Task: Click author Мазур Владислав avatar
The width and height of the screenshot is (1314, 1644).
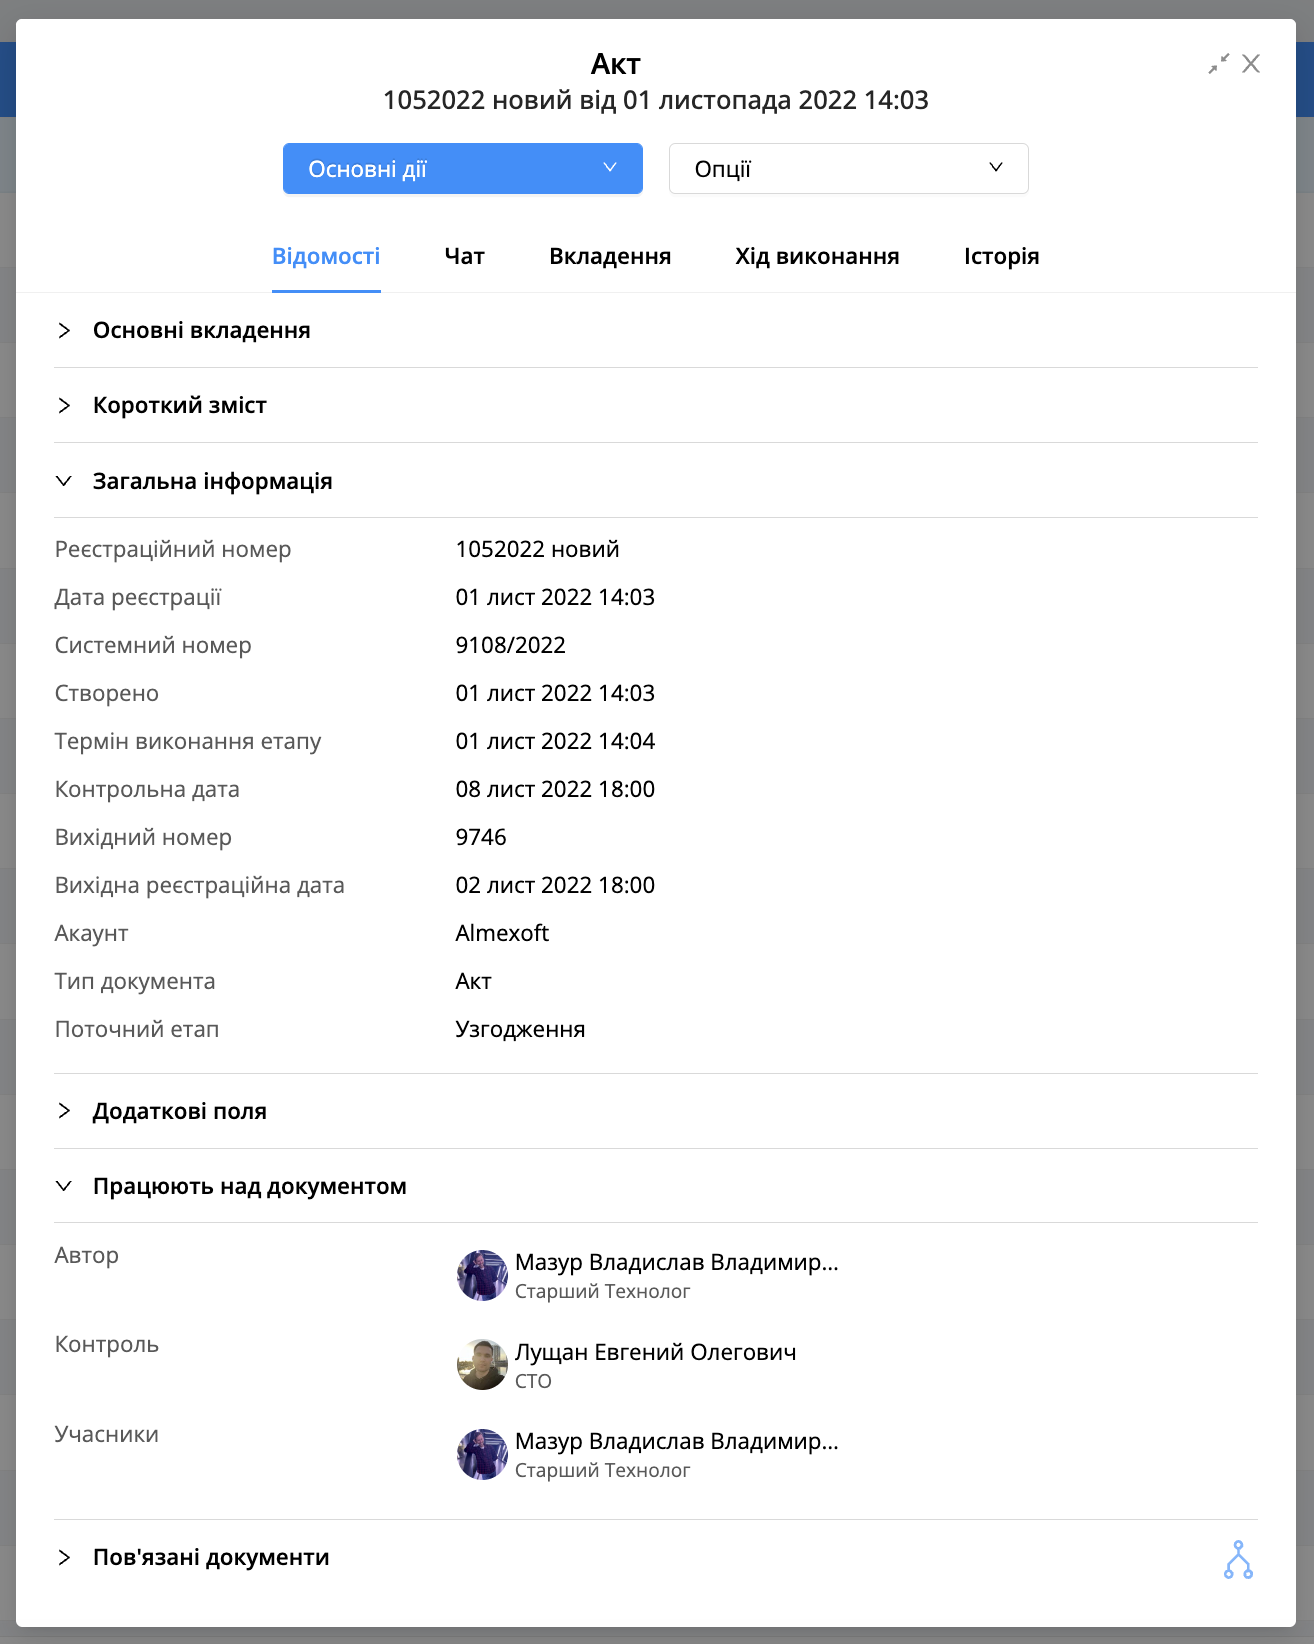Action: click(482, 1275)
